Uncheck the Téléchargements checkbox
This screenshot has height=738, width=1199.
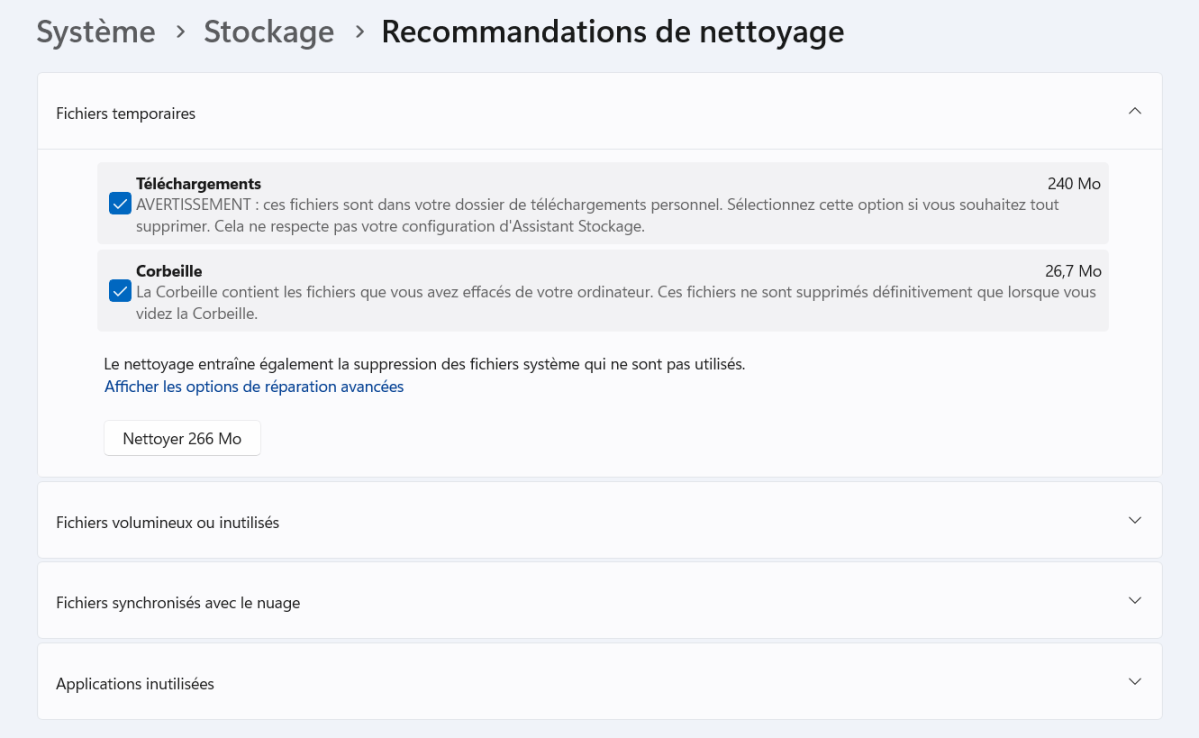pos(120,204)
